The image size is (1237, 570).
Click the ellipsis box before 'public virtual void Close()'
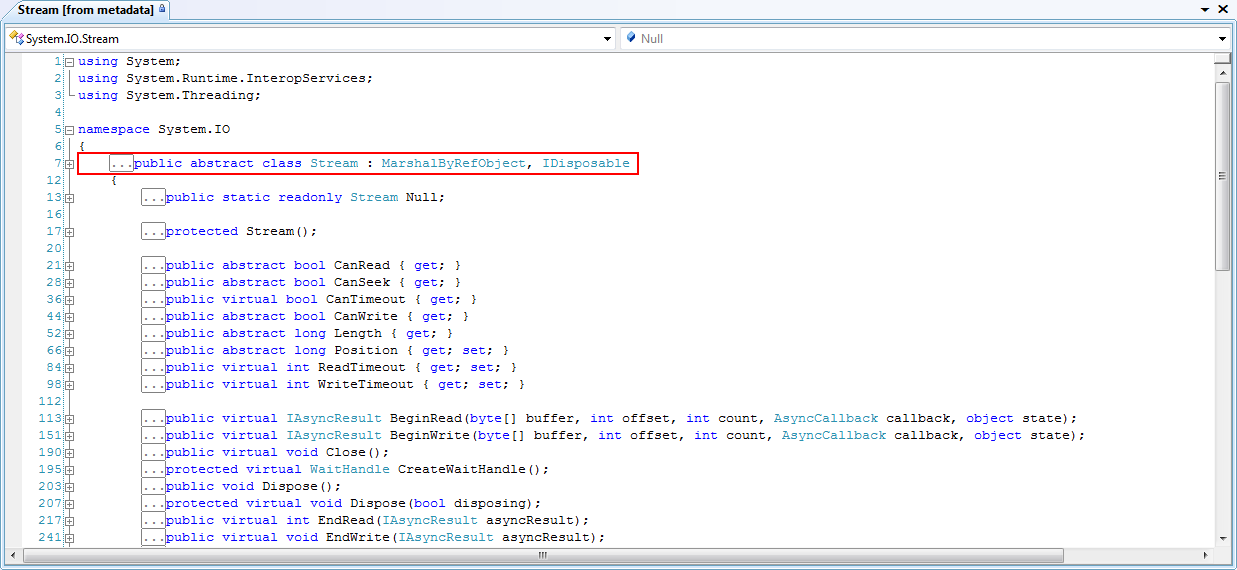point(153,452)
